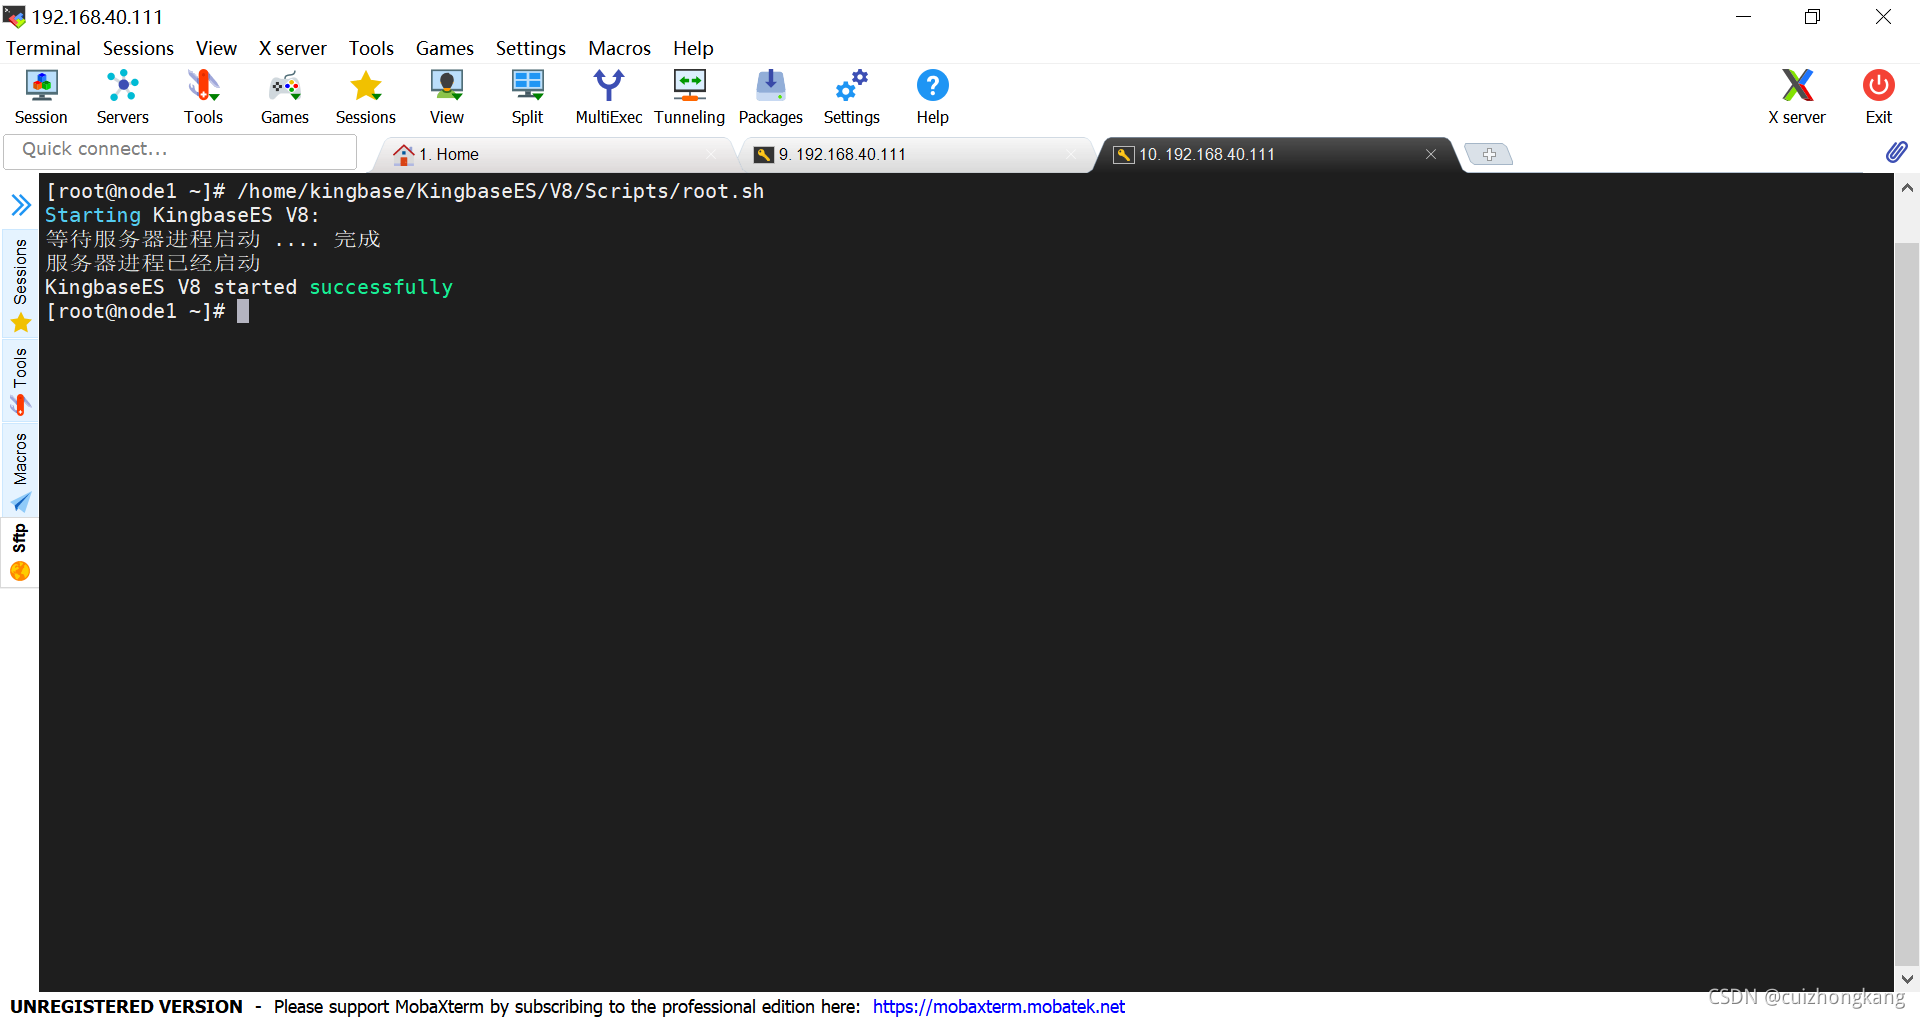Minimize the MobaXterm window
Image resolution: width=1920 pixels, height=1018 pixels.
pos(1743,17)
